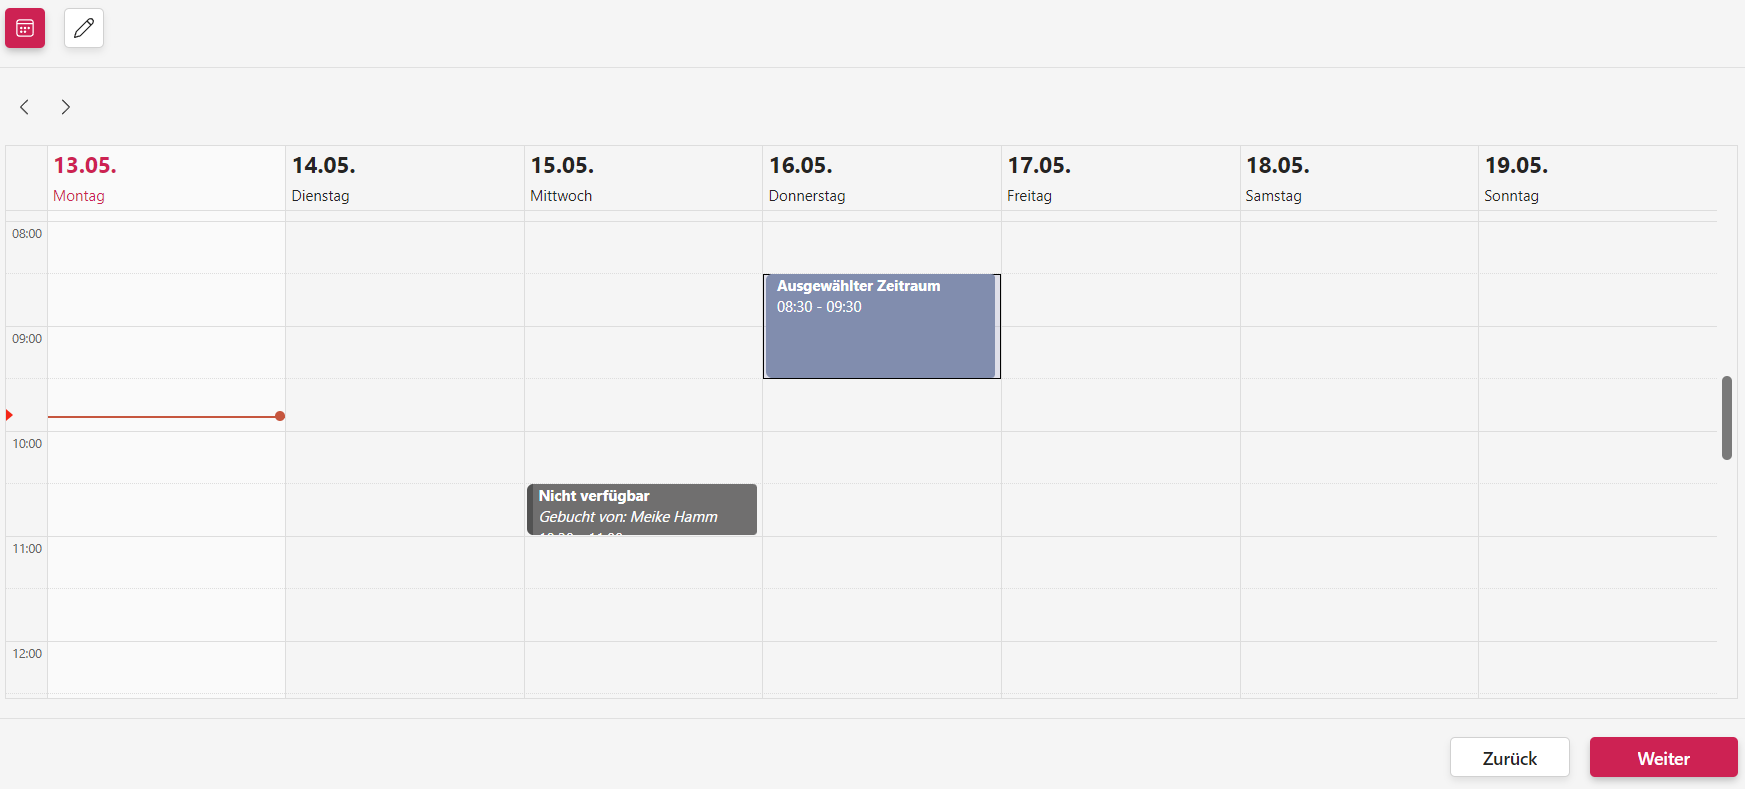
Task: Select the 19.05. Sonntag column header
Action: 1596,178
